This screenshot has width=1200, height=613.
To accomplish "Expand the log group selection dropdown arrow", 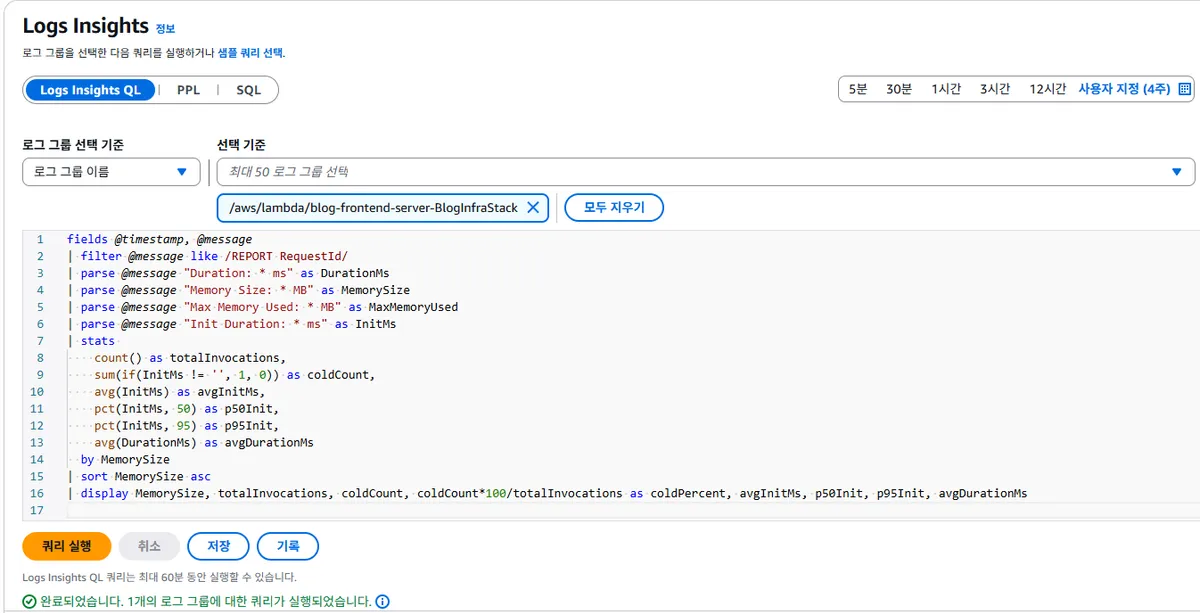I will (x=1177, y=172).
